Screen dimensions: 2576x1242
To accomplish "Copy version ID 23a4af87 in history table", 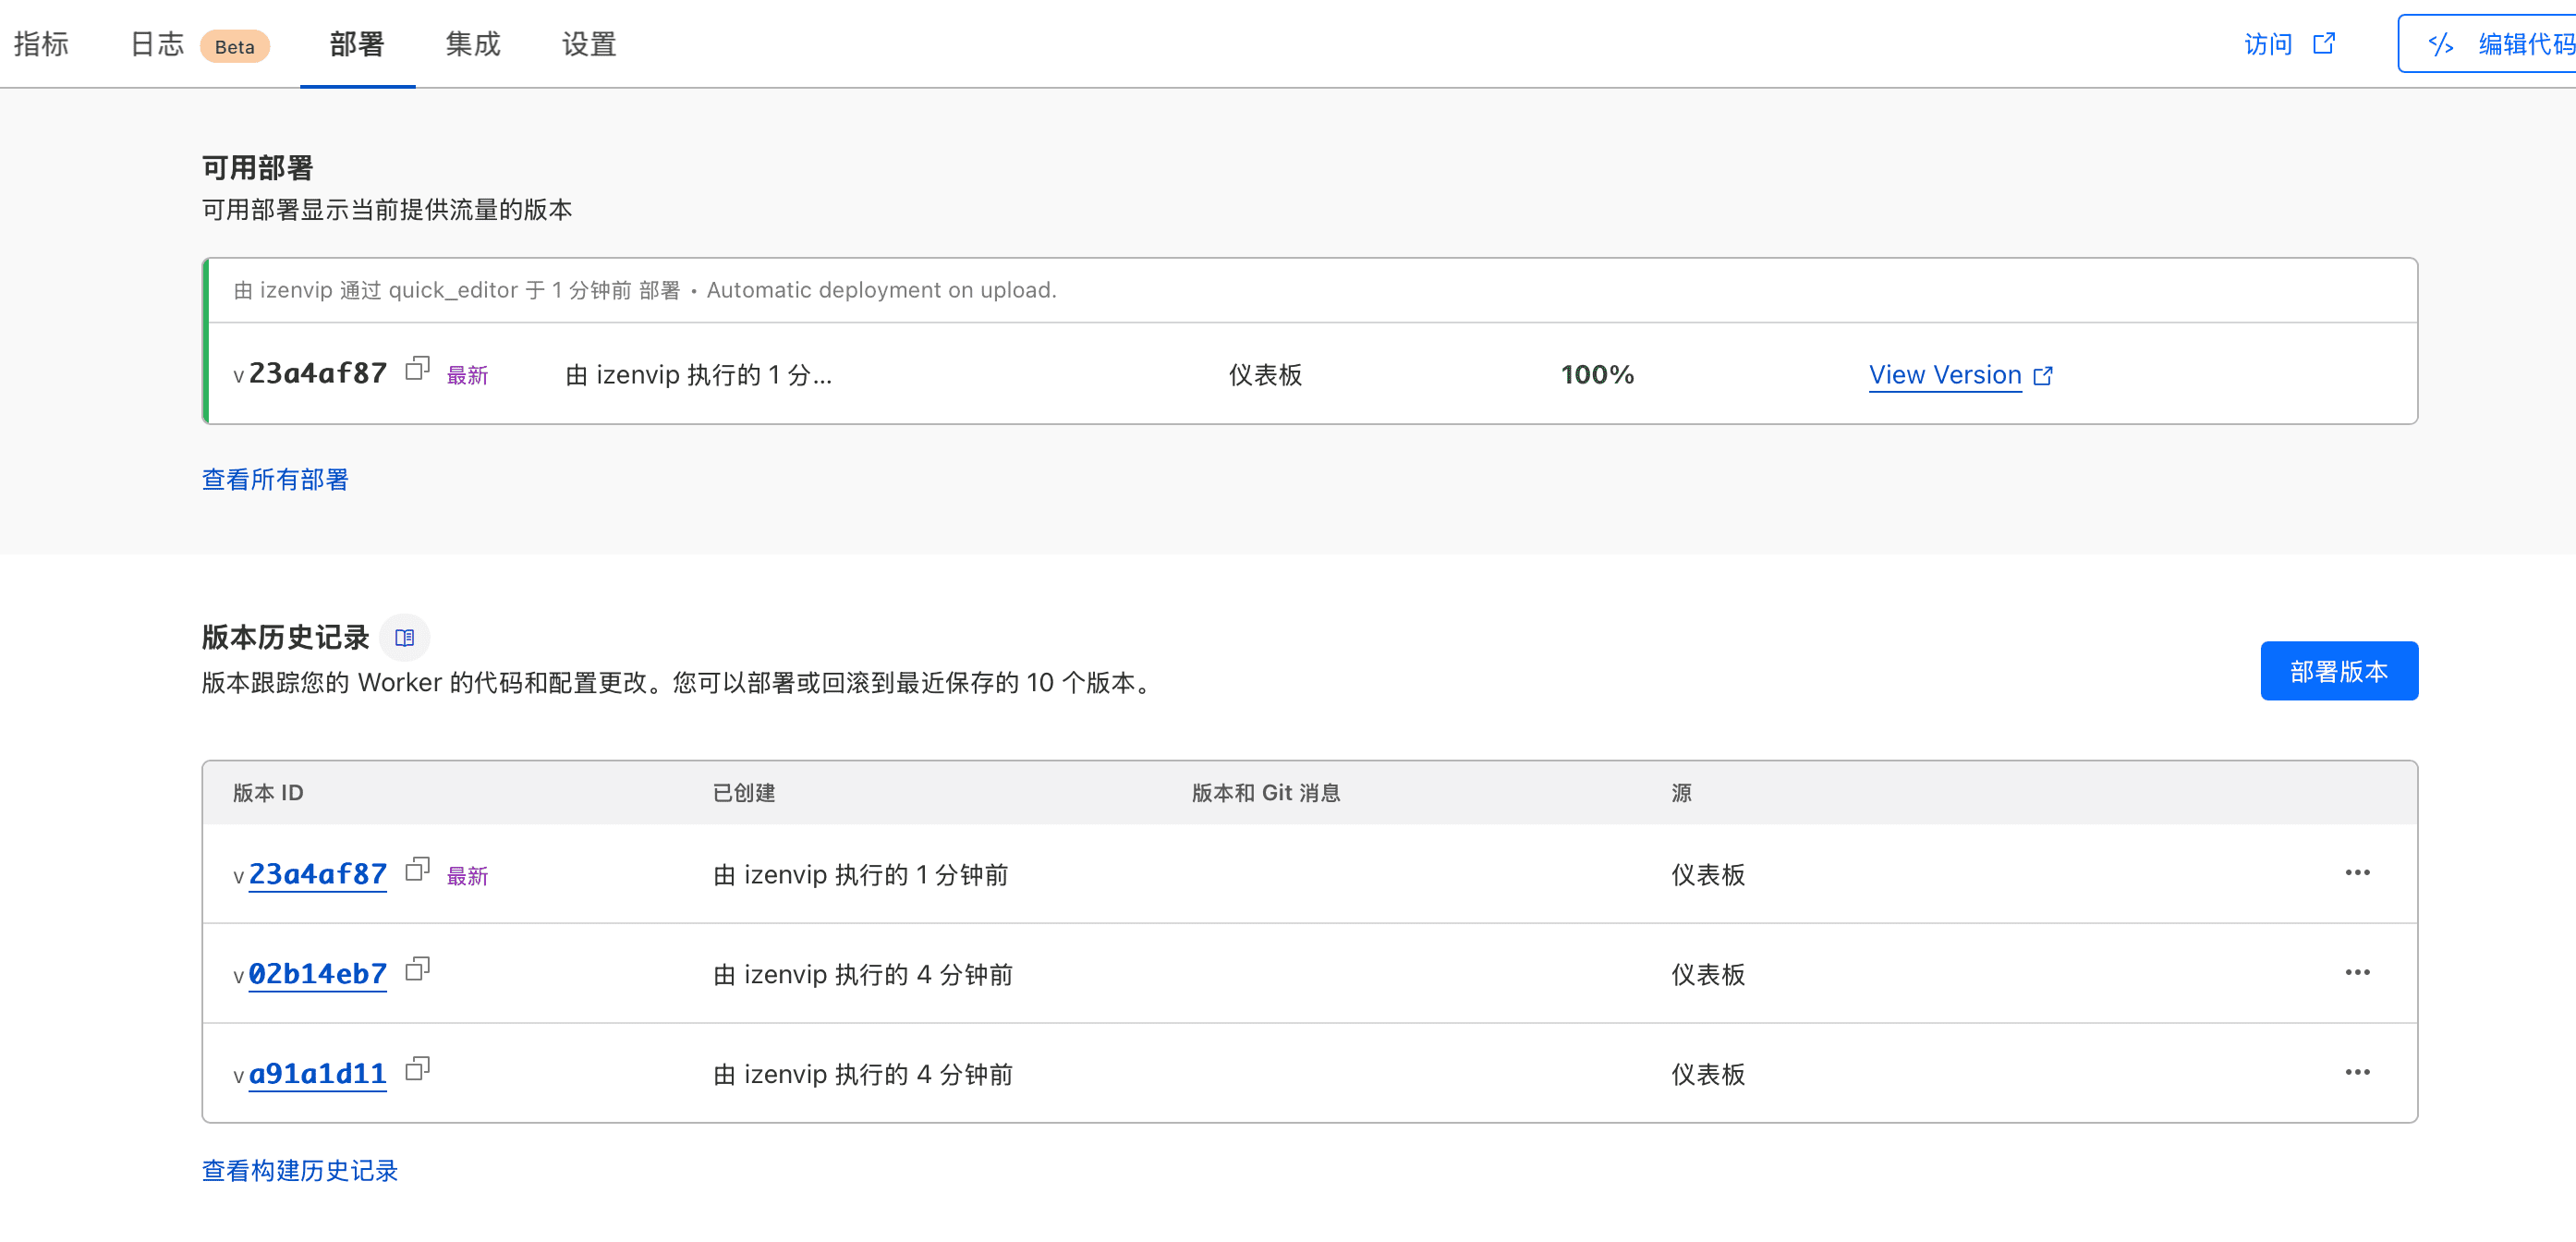I will click(x=417, y=869).
